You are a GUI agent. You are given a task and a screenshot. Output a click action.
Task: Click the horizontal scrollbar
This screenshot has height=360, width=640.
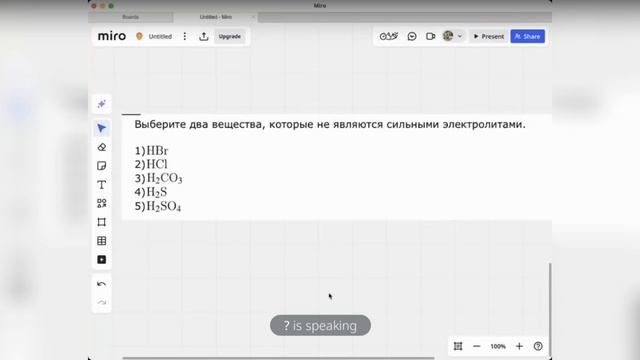[278, 358]
